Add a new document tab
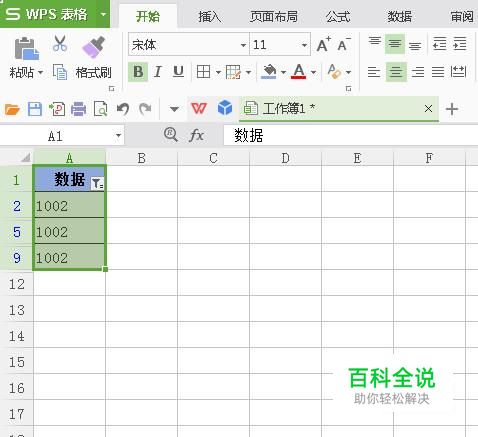Viewport: 478px width, 437px height. [x=452, y=109]
